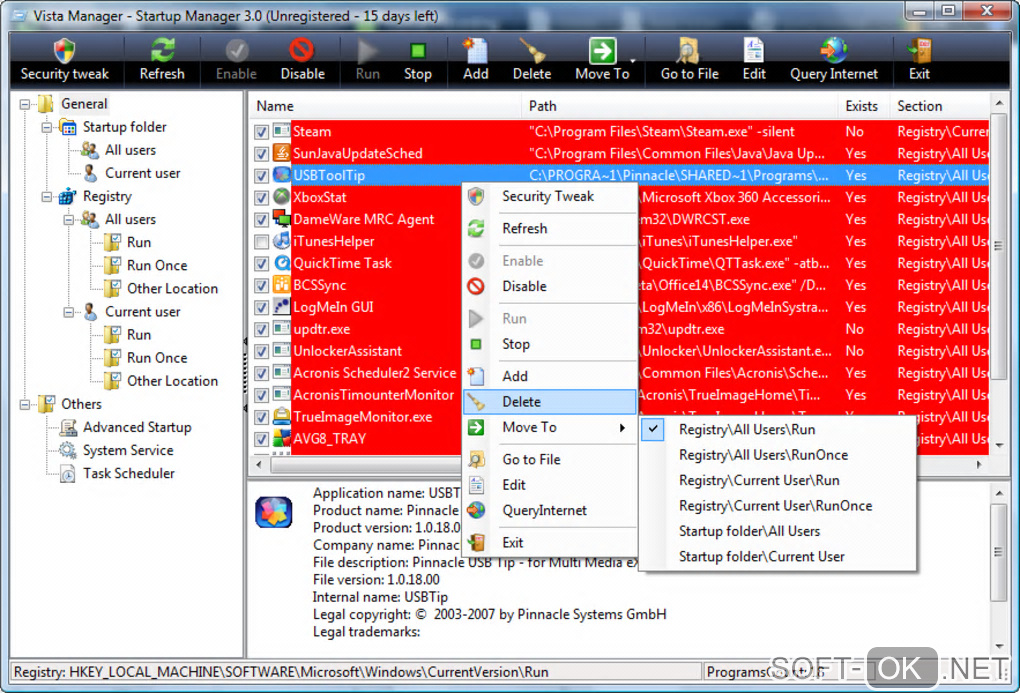Collapse the Registry tree node
This screenshot has width=1020, height=693.
[47, 197]
